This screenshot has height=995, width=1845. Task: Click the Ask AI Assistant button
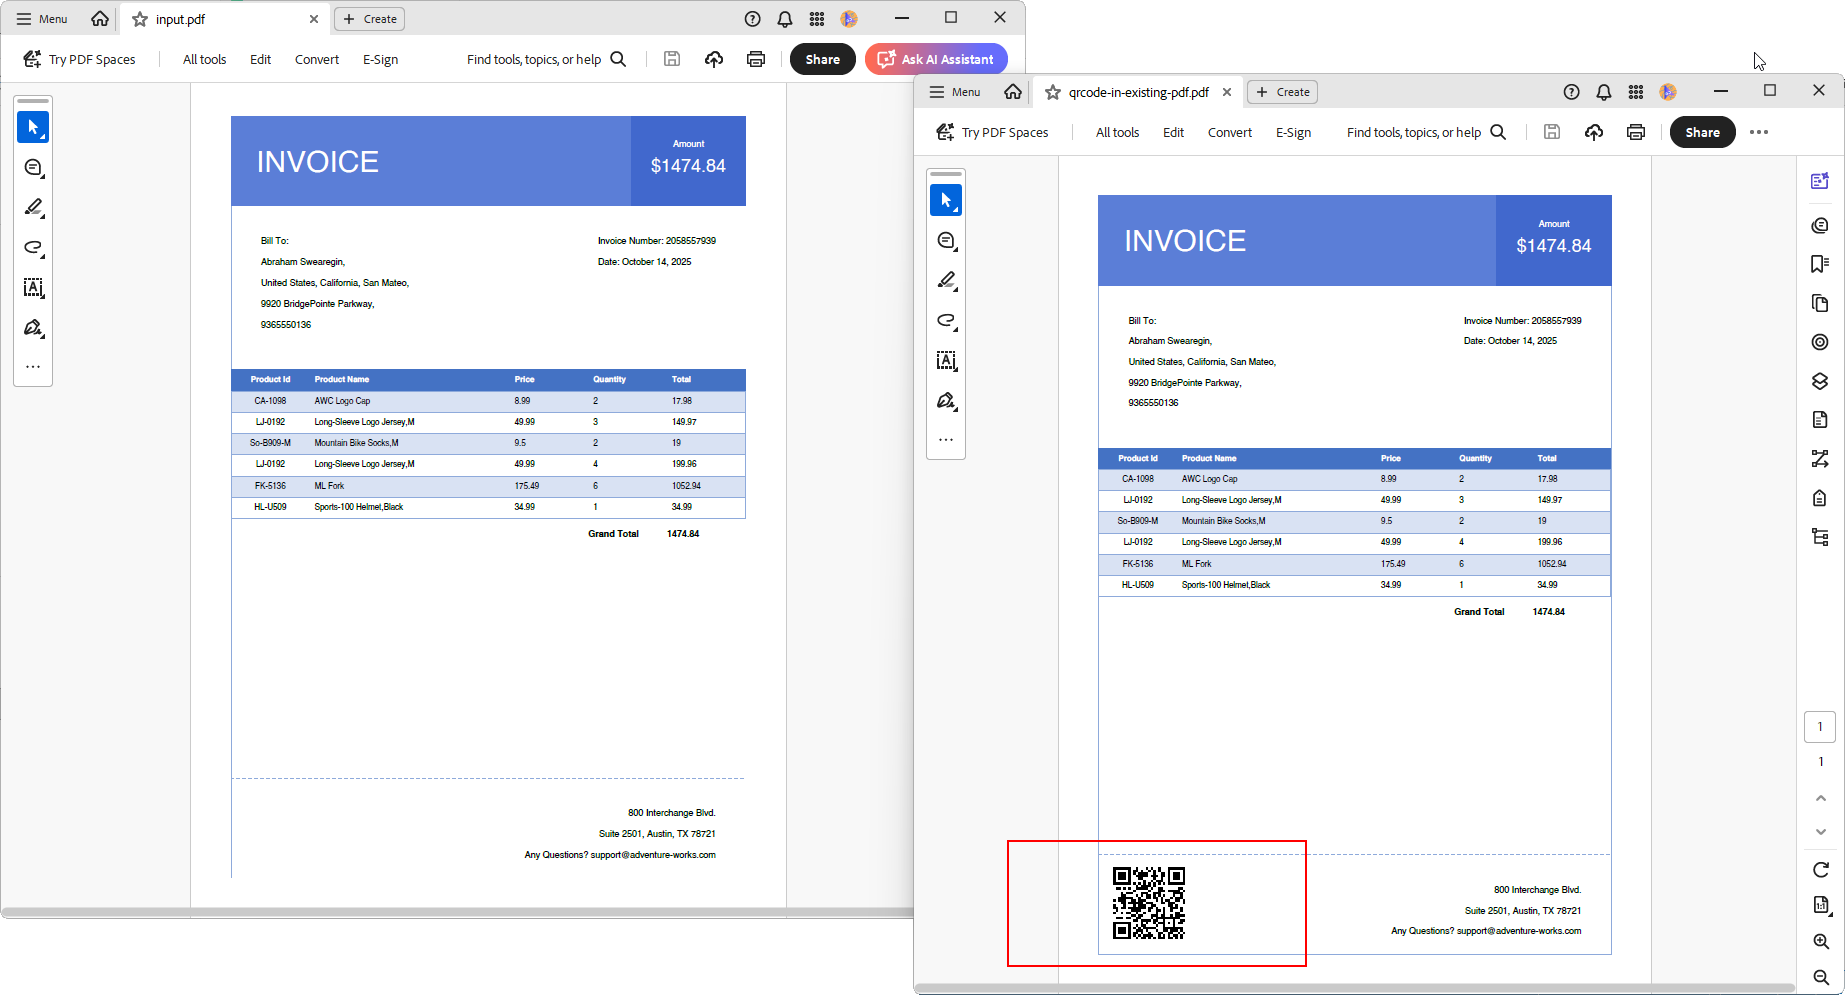click(936, 59)
